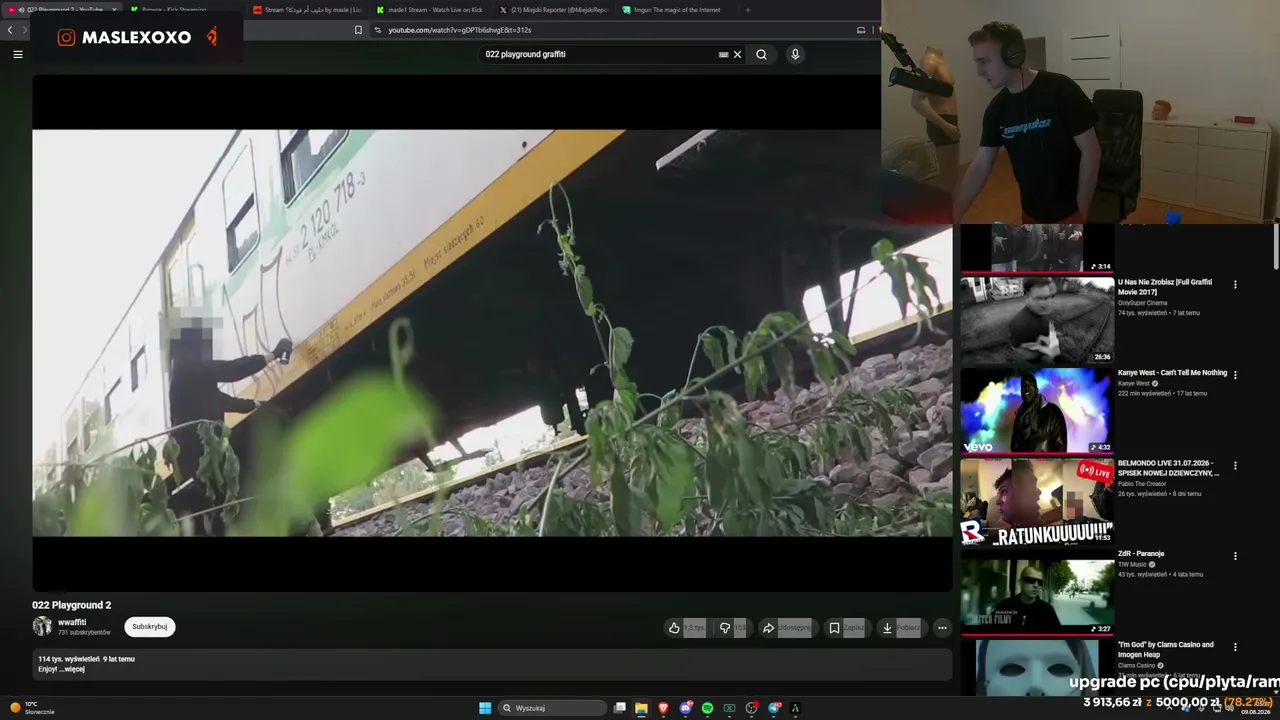Open options for I'm God video
Image resolution: width=1280 pixels, height=720 pixels.
[1235, 647]
